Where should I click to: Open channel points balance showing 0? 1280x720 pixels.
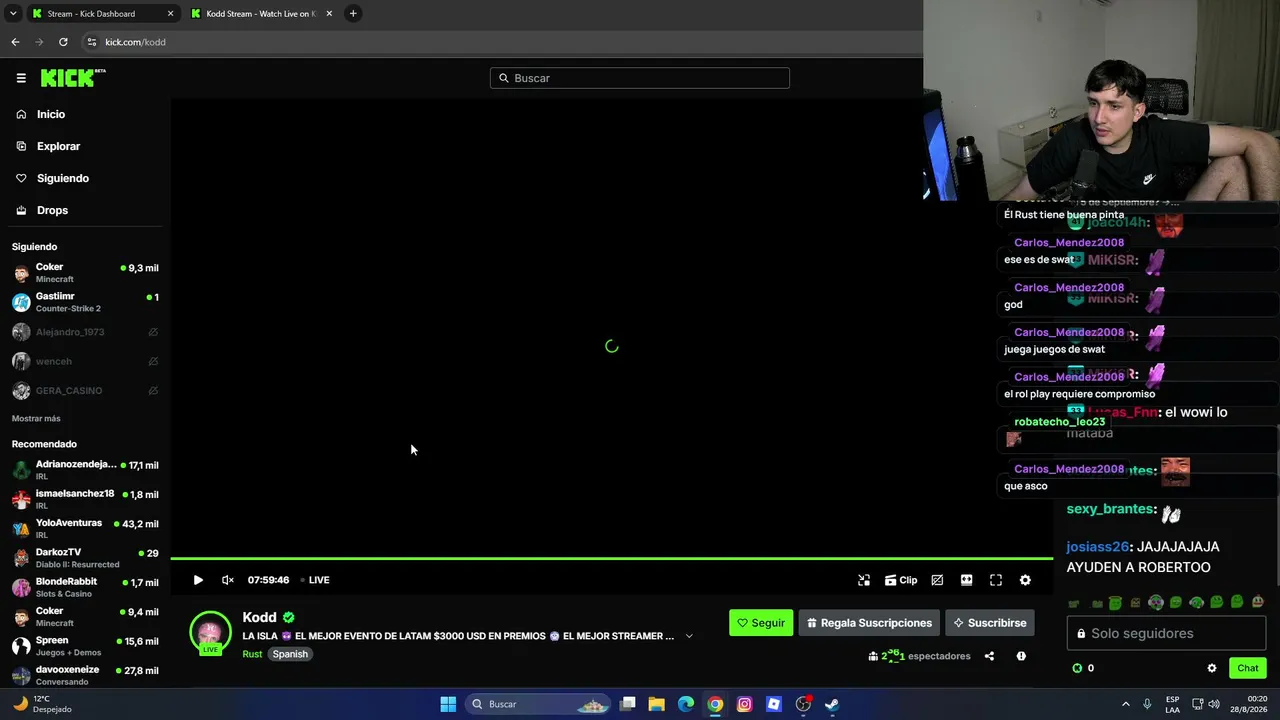pos(1083,668)
